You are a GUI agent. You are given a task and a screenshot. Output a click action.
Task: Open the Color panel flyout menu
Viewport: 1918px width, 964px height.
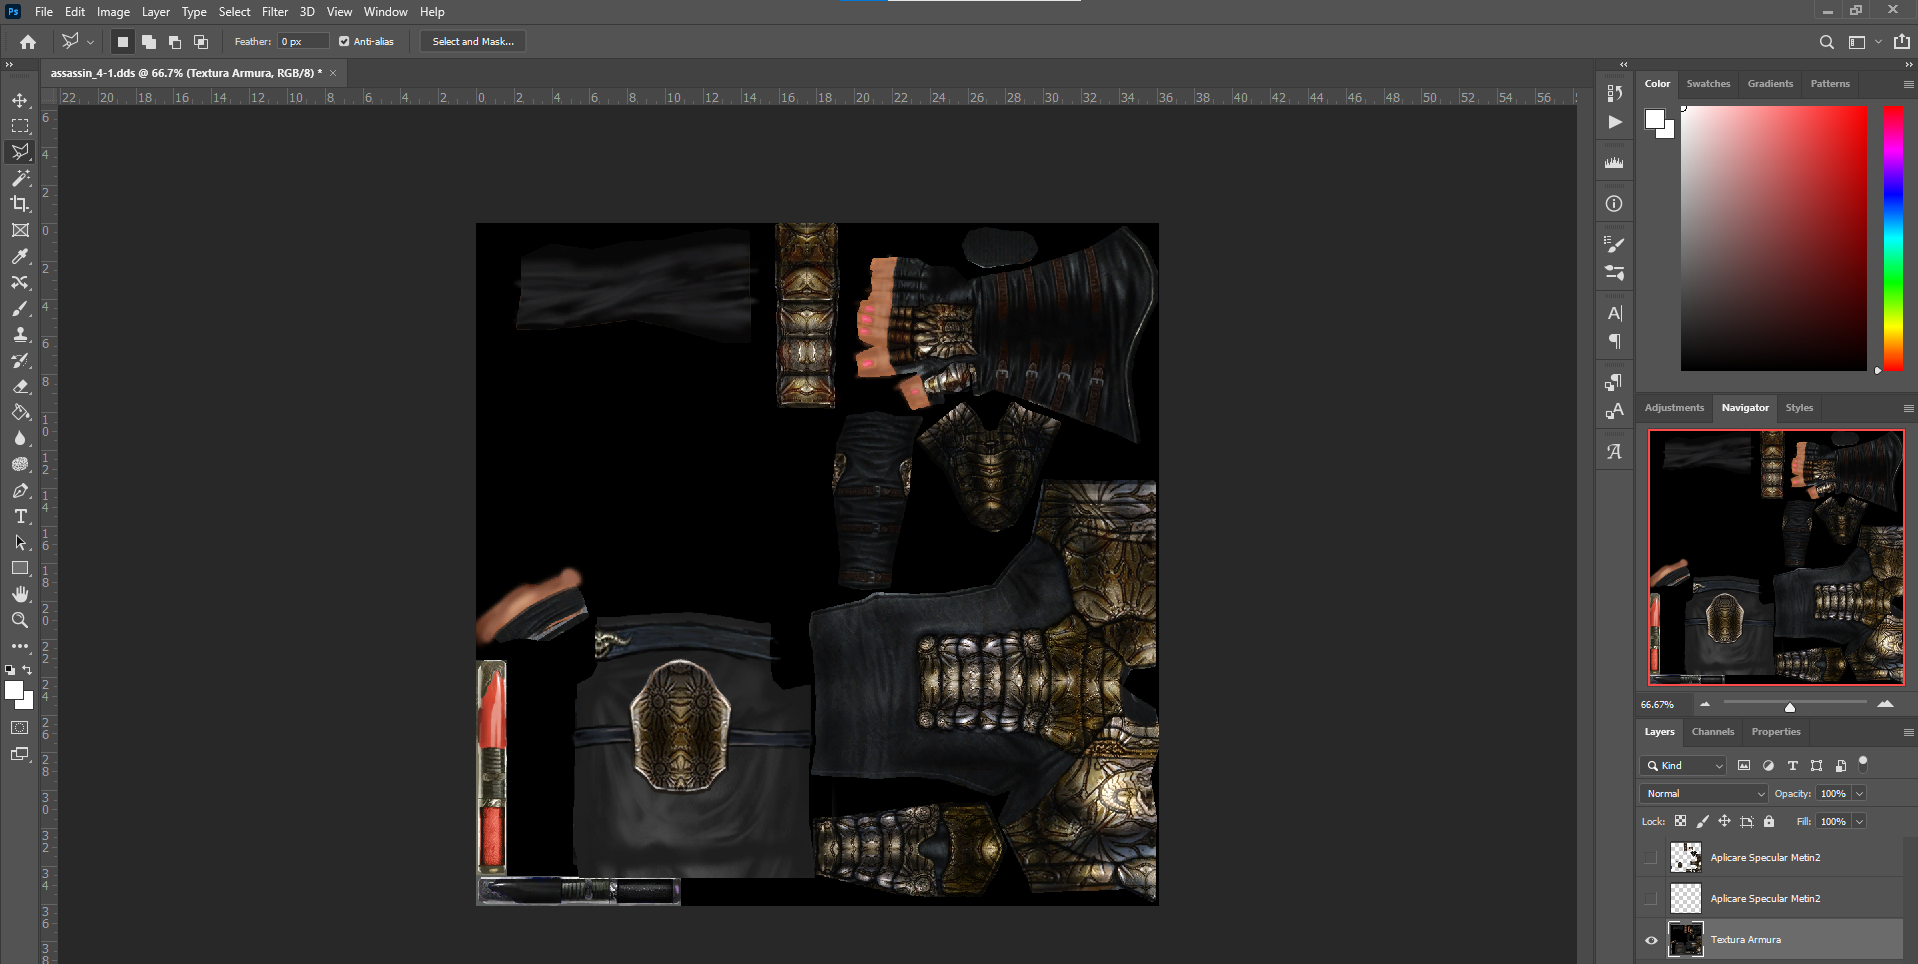click(1908, 85)
